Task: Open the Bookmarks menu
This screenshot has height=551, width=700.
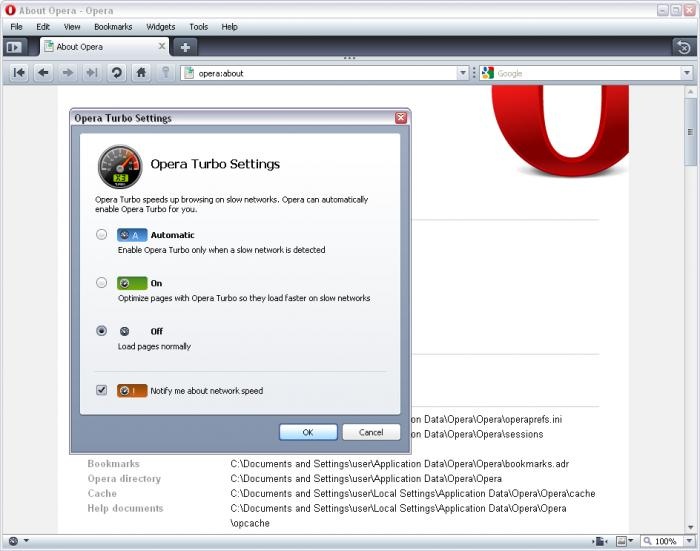Action: [x=113, y=27]
